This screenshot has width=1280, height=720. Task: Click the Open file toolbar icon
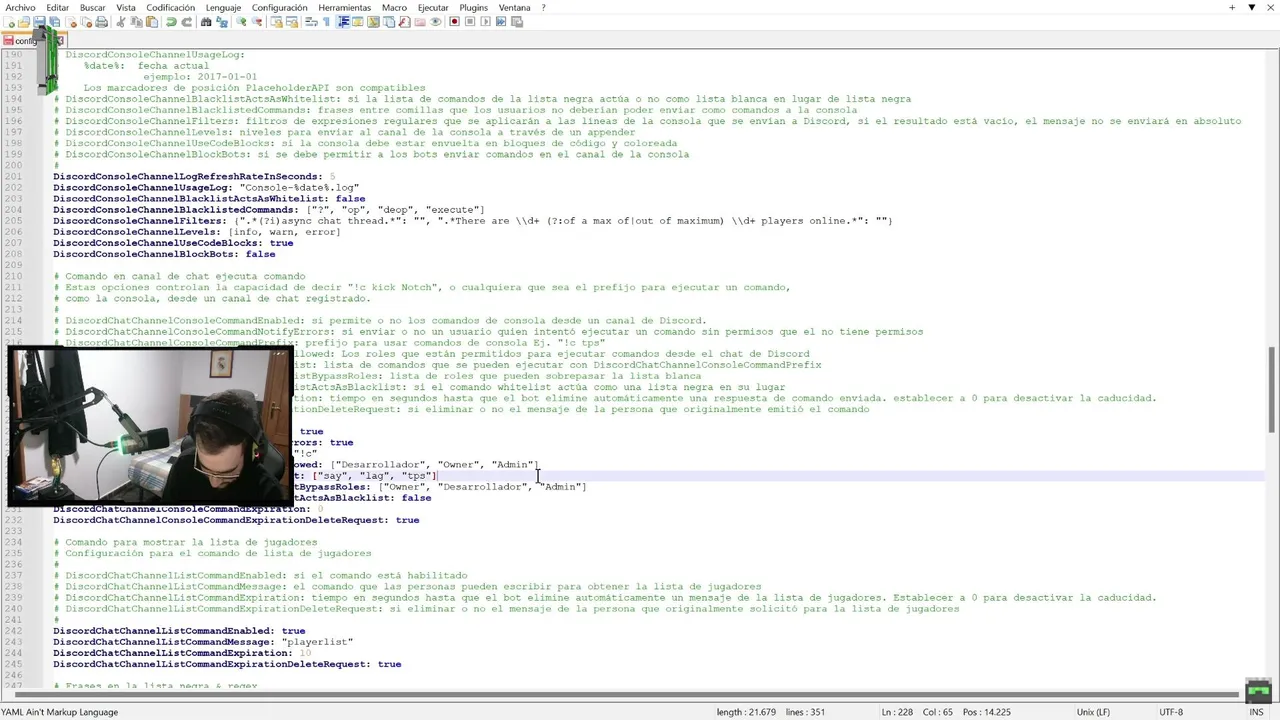click(x=24, y=21)
